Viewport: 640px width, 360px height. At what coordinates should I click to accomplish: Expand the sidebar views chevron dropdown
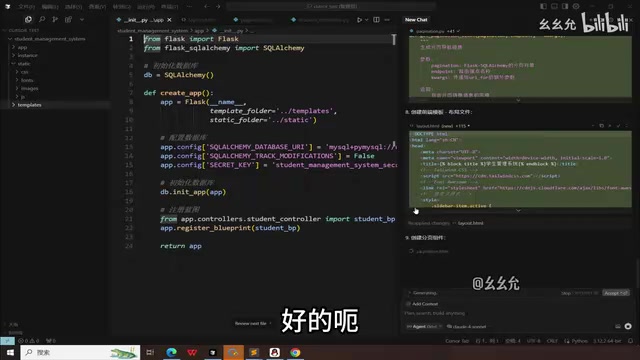click(82, 19)
